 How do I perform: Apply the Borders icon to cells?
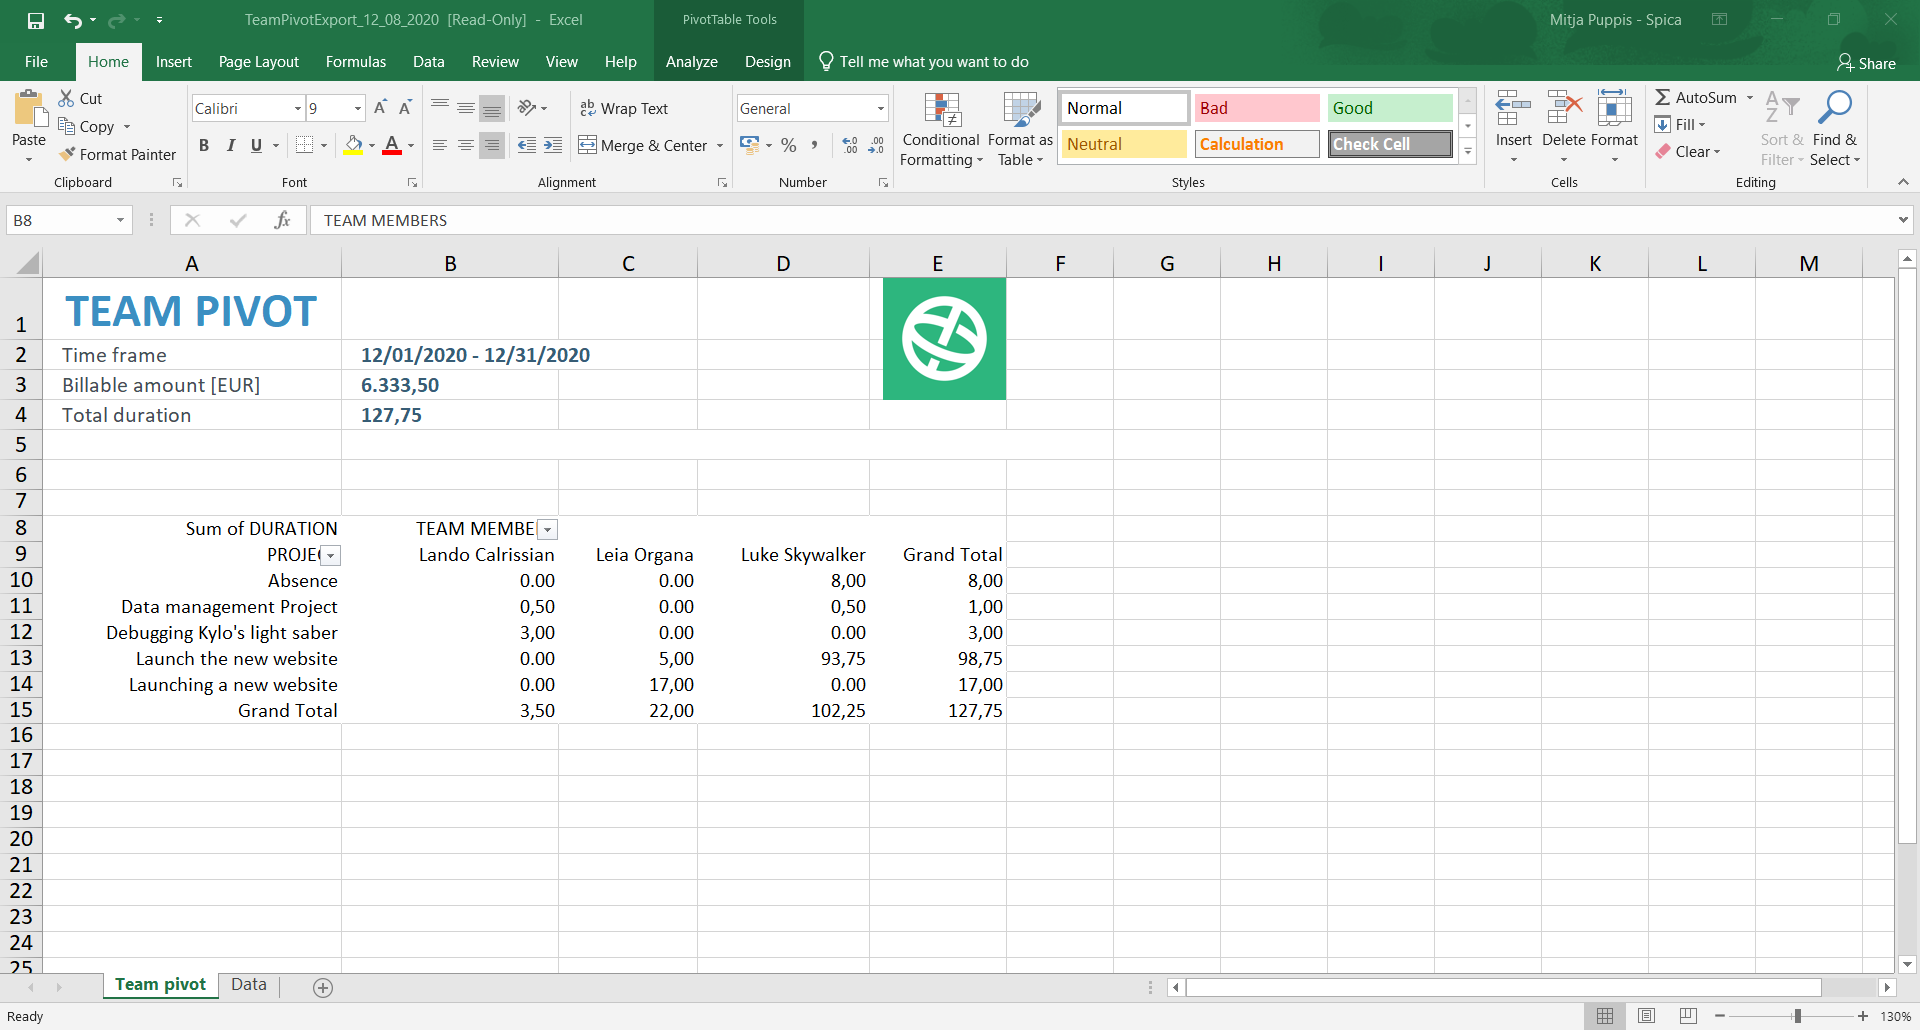[305, 145]
